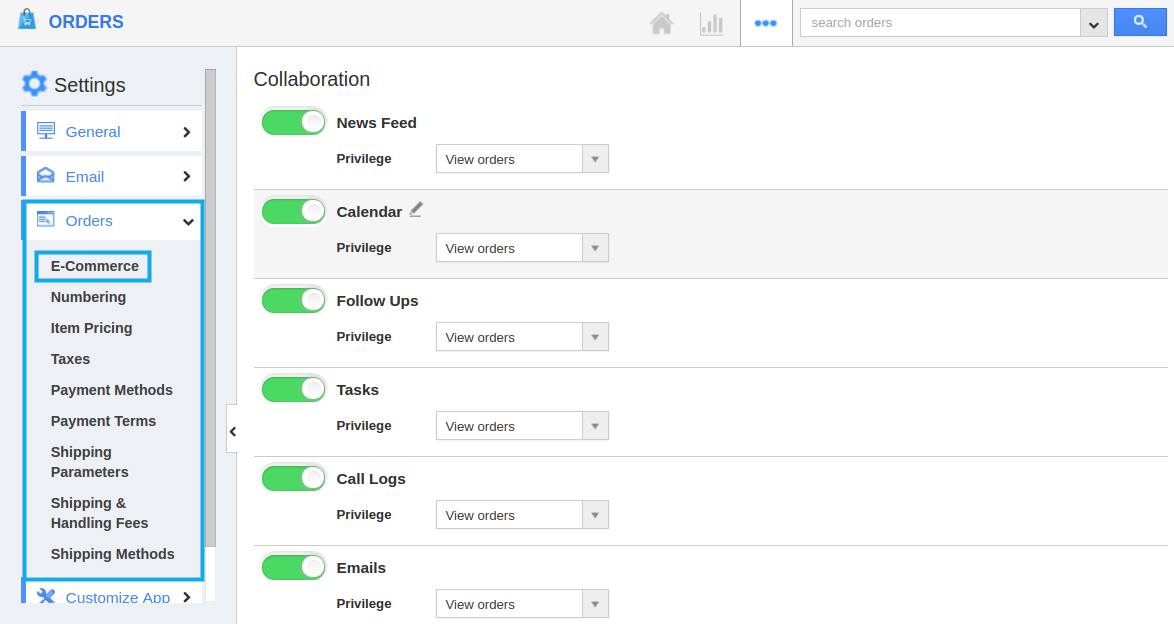
Task: Collapse the Orders section chevron
Action: click(188, 221)
